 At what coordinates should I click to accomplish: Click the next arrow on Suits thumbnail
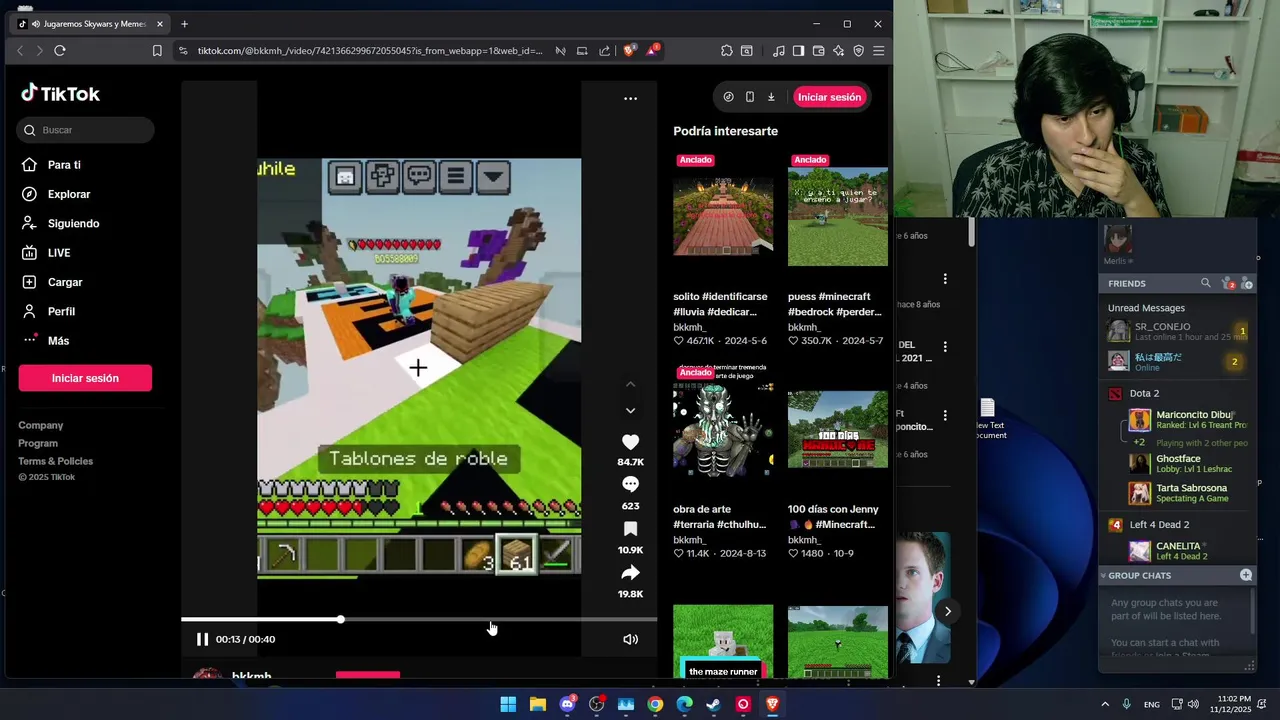pos(947,611)
